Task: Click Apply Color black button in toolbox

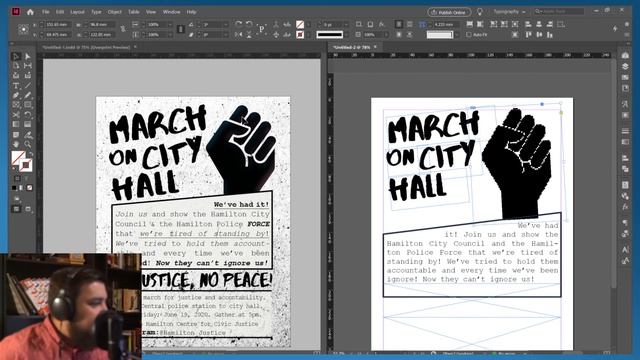Action: click(14, 188)
